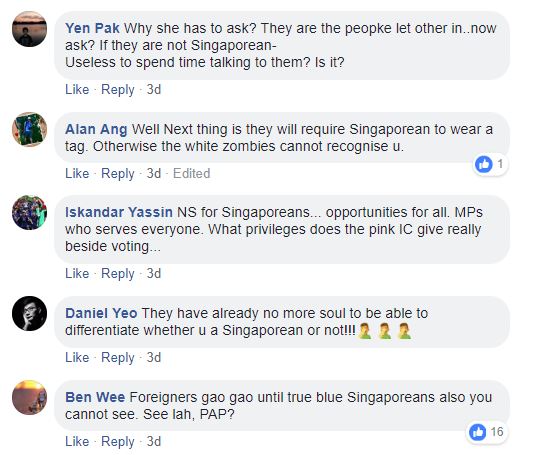
Task: View like reaction on Alan Ang's comment
Action: 491,164
